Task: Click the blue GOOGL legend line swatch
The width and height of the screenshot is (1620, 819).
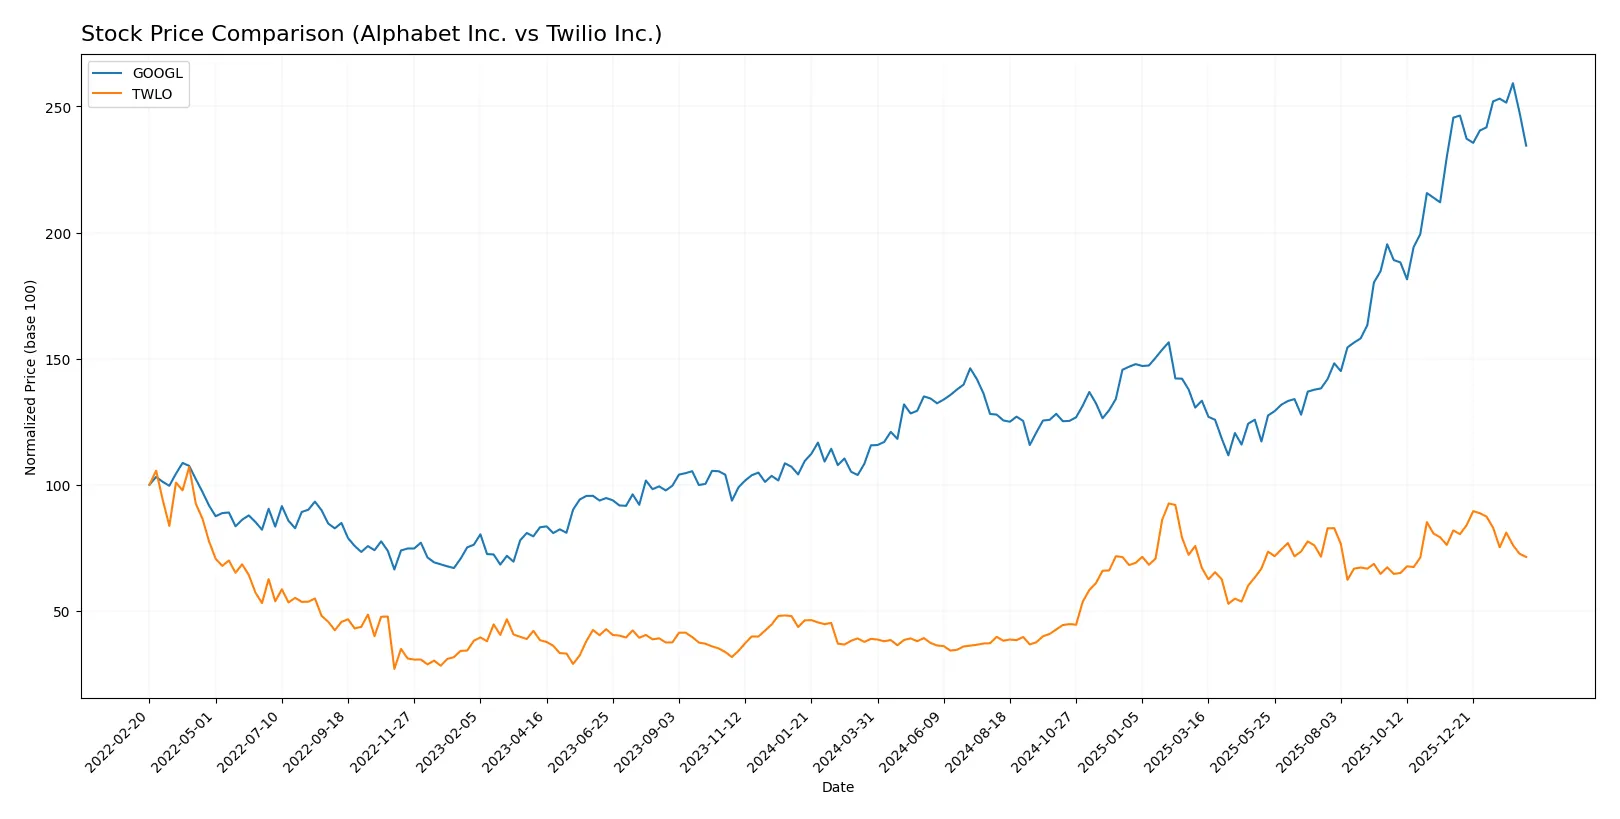Action: [x=107, y=73]
